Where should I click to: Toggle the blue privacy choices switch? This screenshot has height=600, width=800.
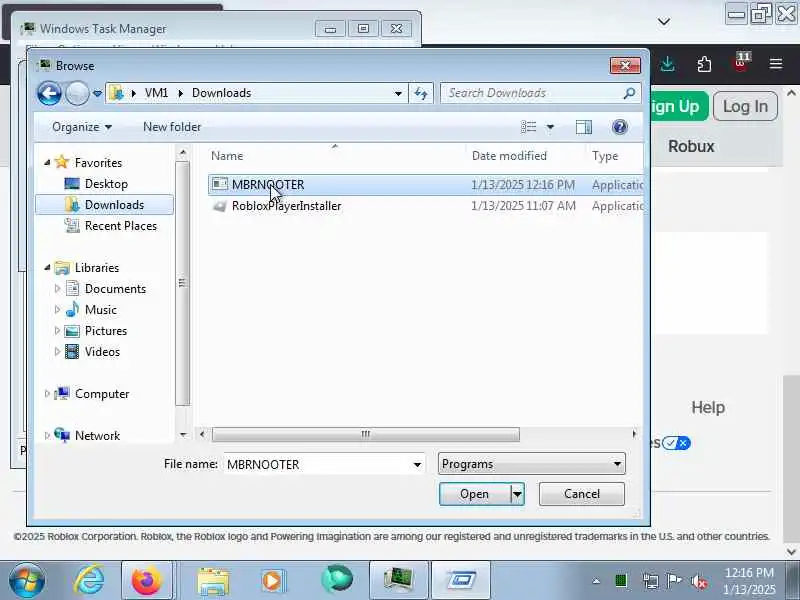point(676,443)
